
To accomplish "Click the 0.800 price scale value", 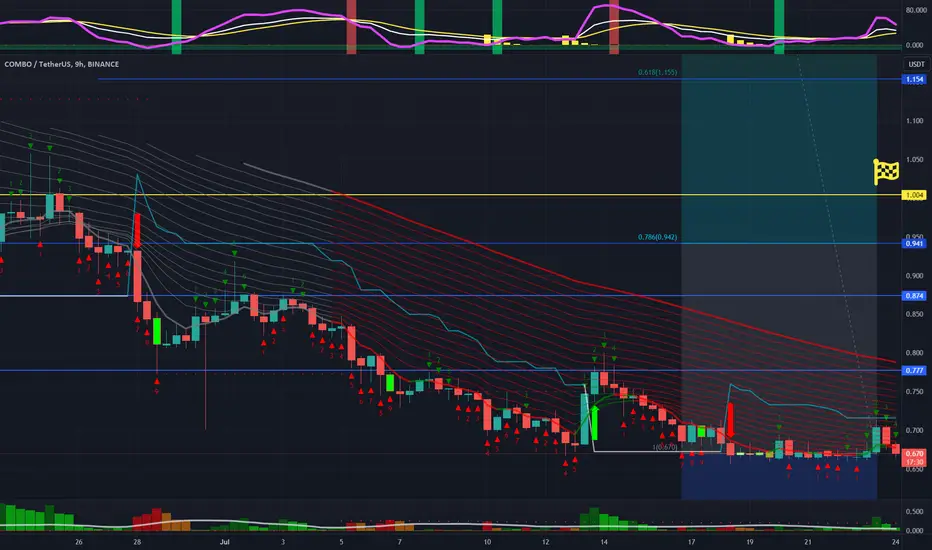I will pyautogui.click(x=914, y=353).
